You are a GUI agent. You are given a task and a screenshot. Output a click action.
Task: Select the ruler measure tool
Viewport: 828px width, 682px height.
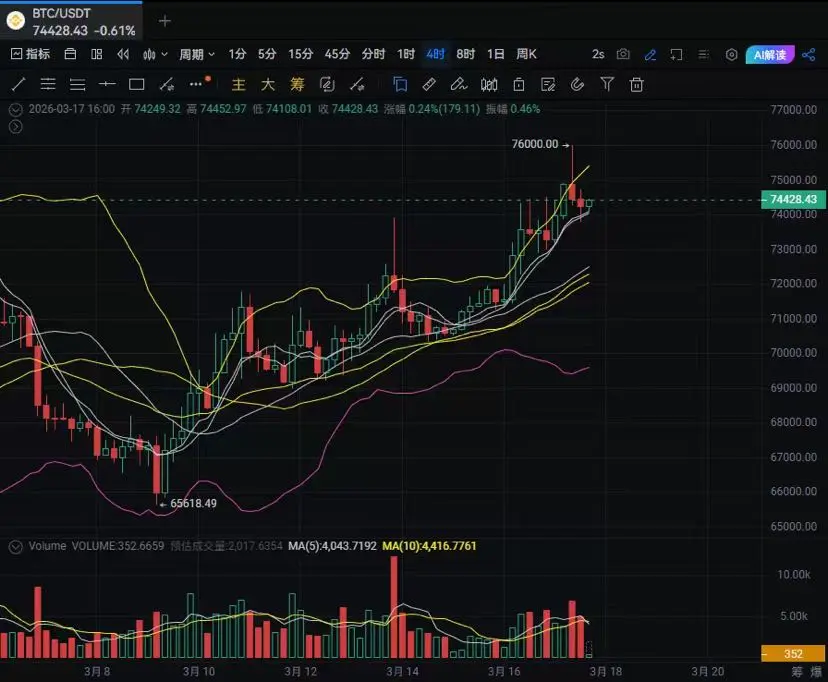tap(429, 84)
